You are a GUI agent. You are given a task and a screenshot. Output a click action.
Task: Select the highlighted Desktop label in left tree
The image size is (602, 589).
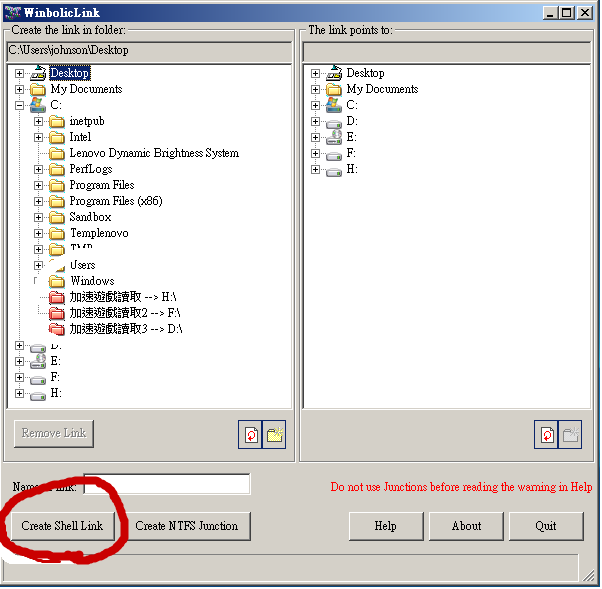tap(69, 73)
